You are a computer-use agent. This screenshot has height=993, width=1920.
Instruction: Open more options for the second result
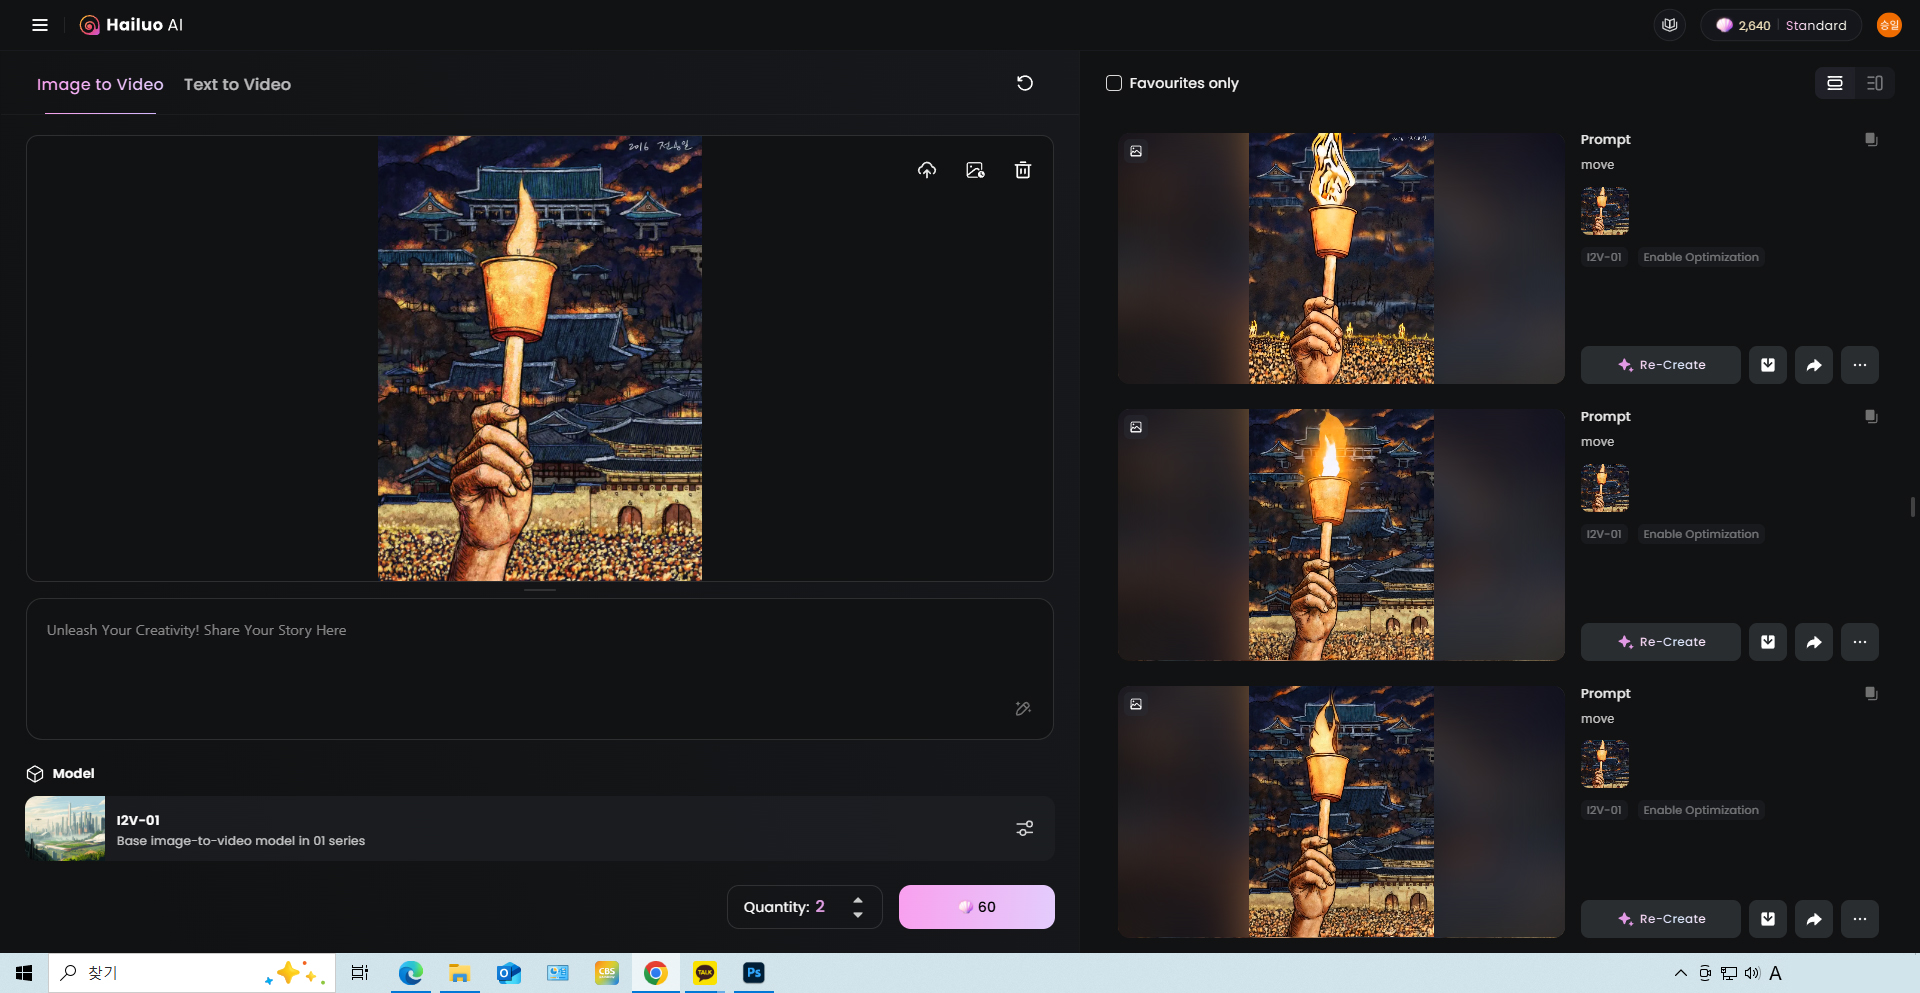click(x=1860, y=642)
